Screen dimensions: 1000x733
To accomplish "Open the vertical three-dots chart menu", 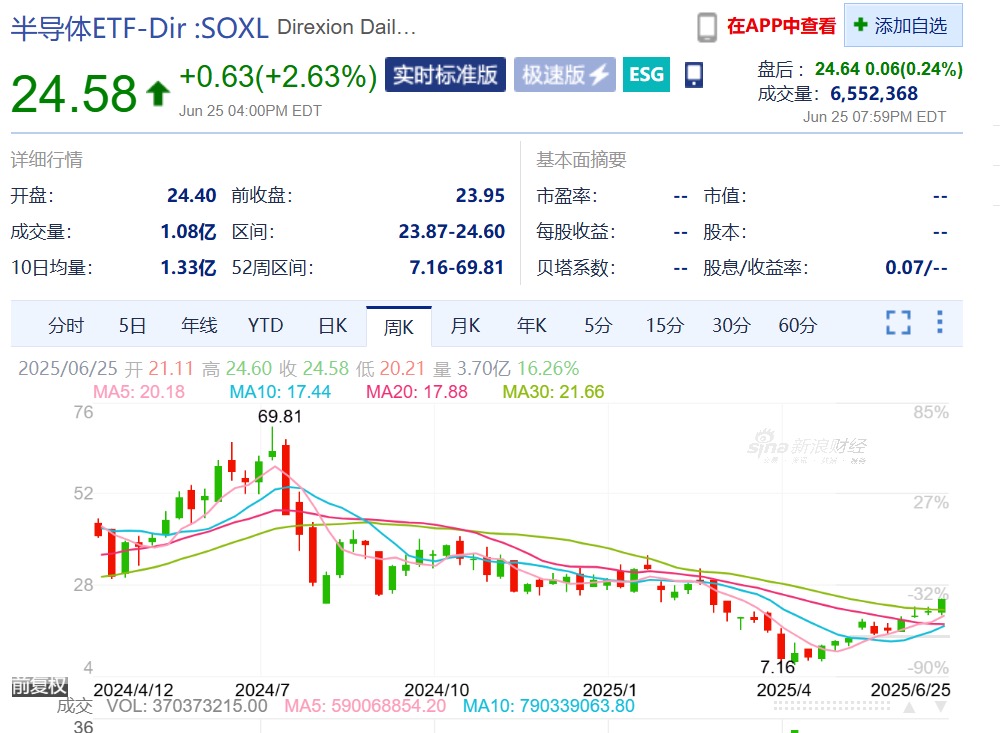I will pos(939,322).
